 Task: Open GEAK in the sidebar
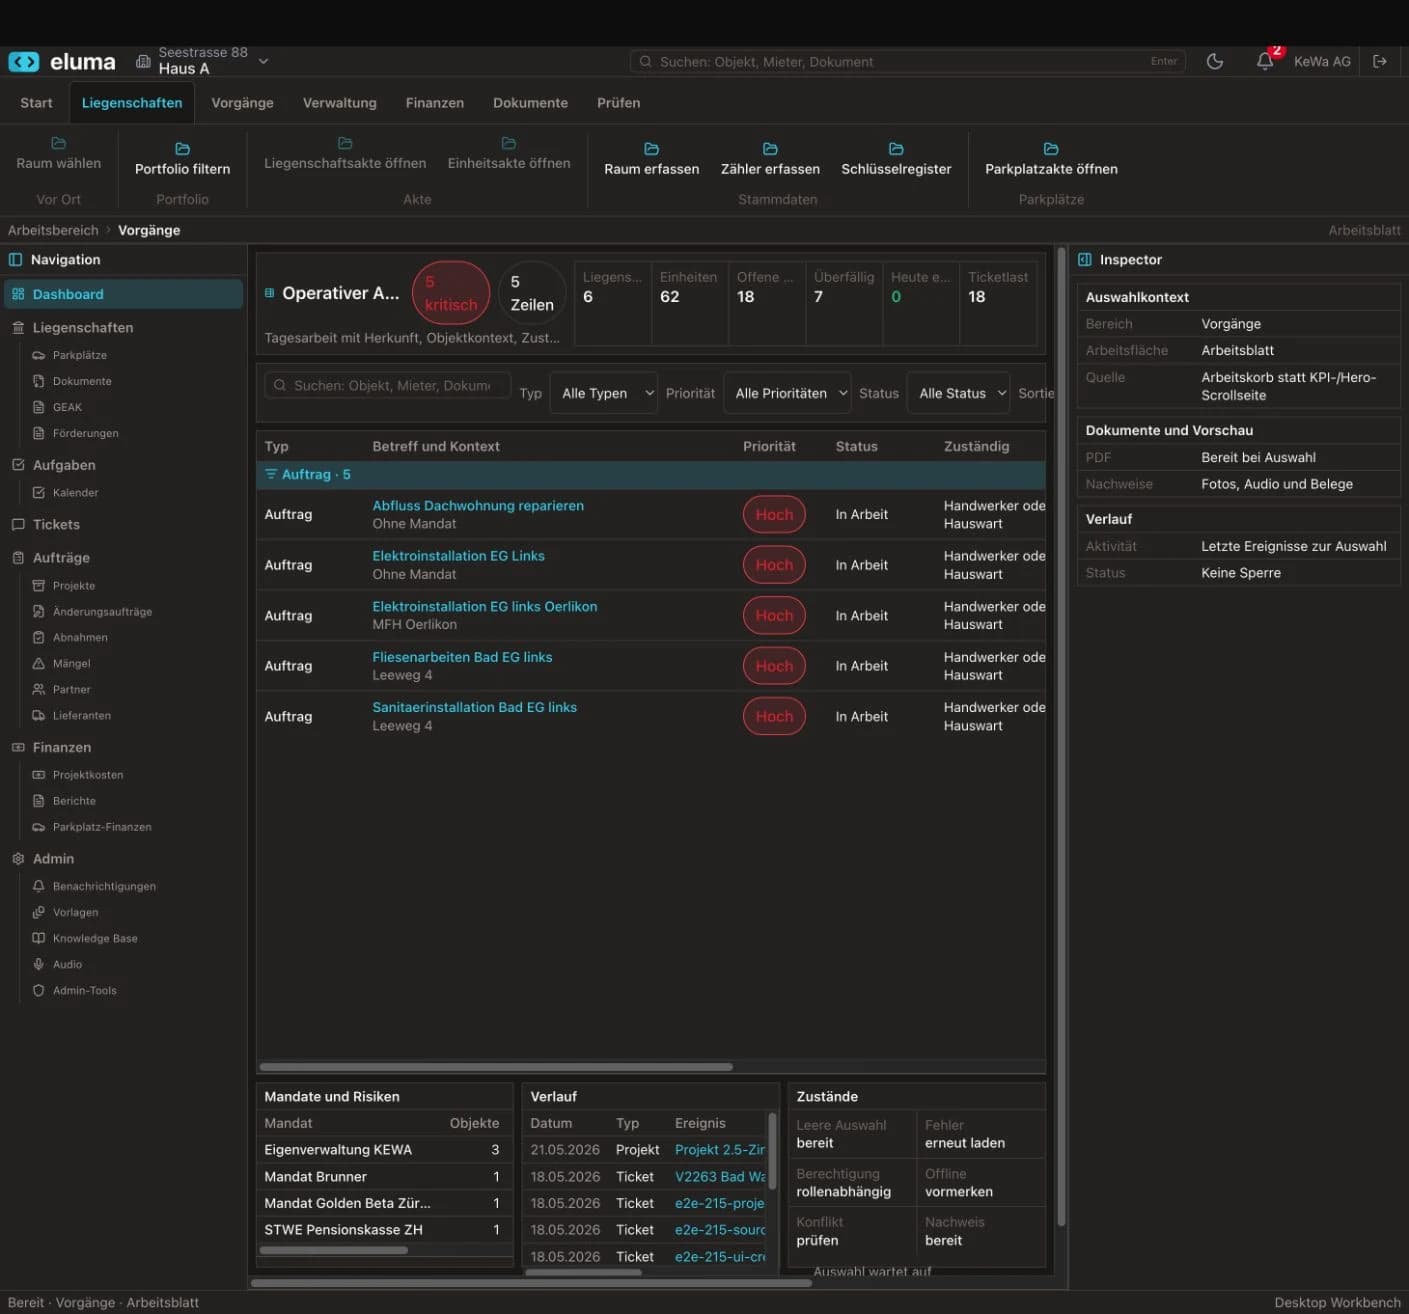[x=67, y=407]
